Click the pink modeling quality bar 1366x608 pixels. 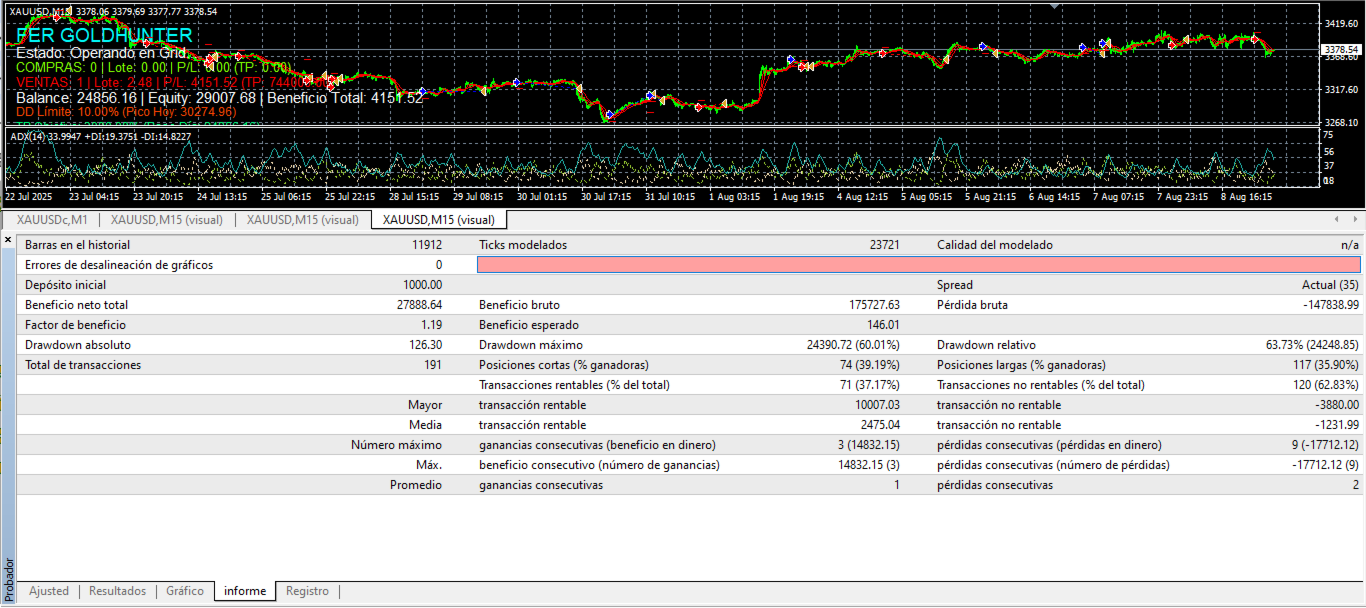tap(919, 265)
